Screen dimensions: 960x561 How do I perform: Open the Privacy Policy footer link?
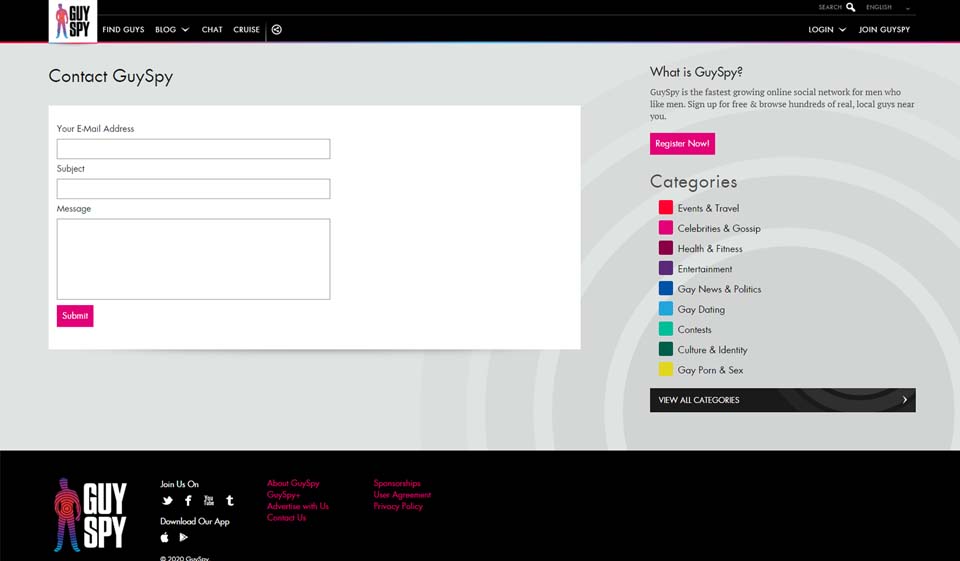coord(398,507)
